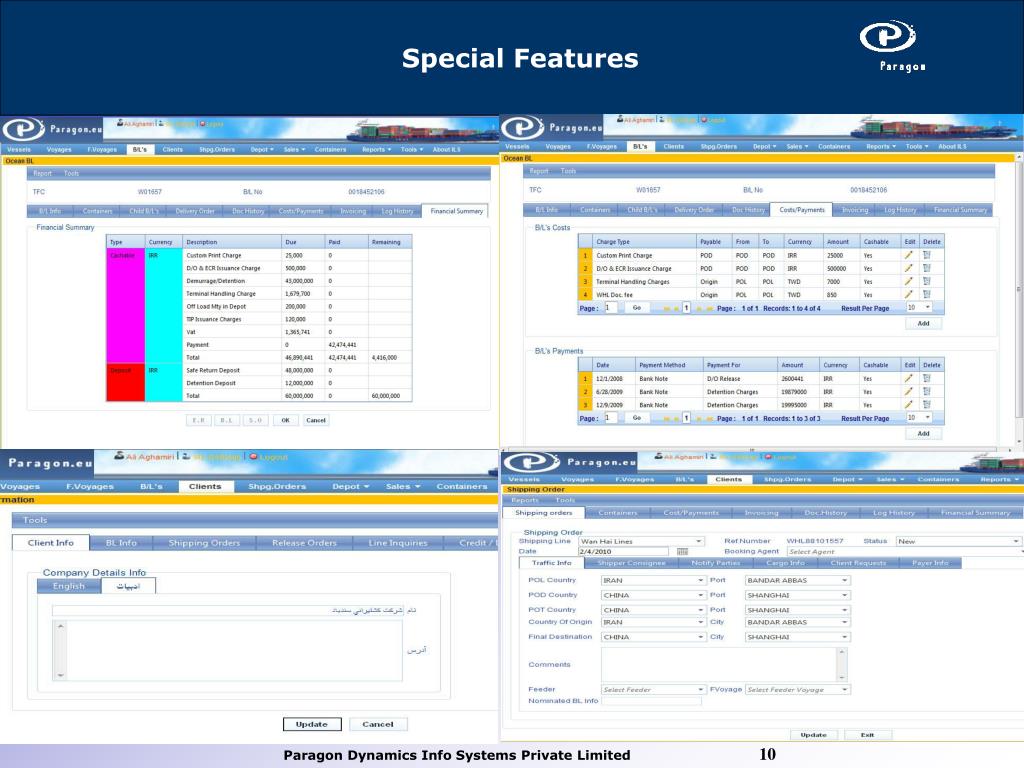Image resolution: width=1024 pixels, height=768 pixels.
Task: Open the Booking Agent Select Agent dropdown
Action: coord(904,552)
